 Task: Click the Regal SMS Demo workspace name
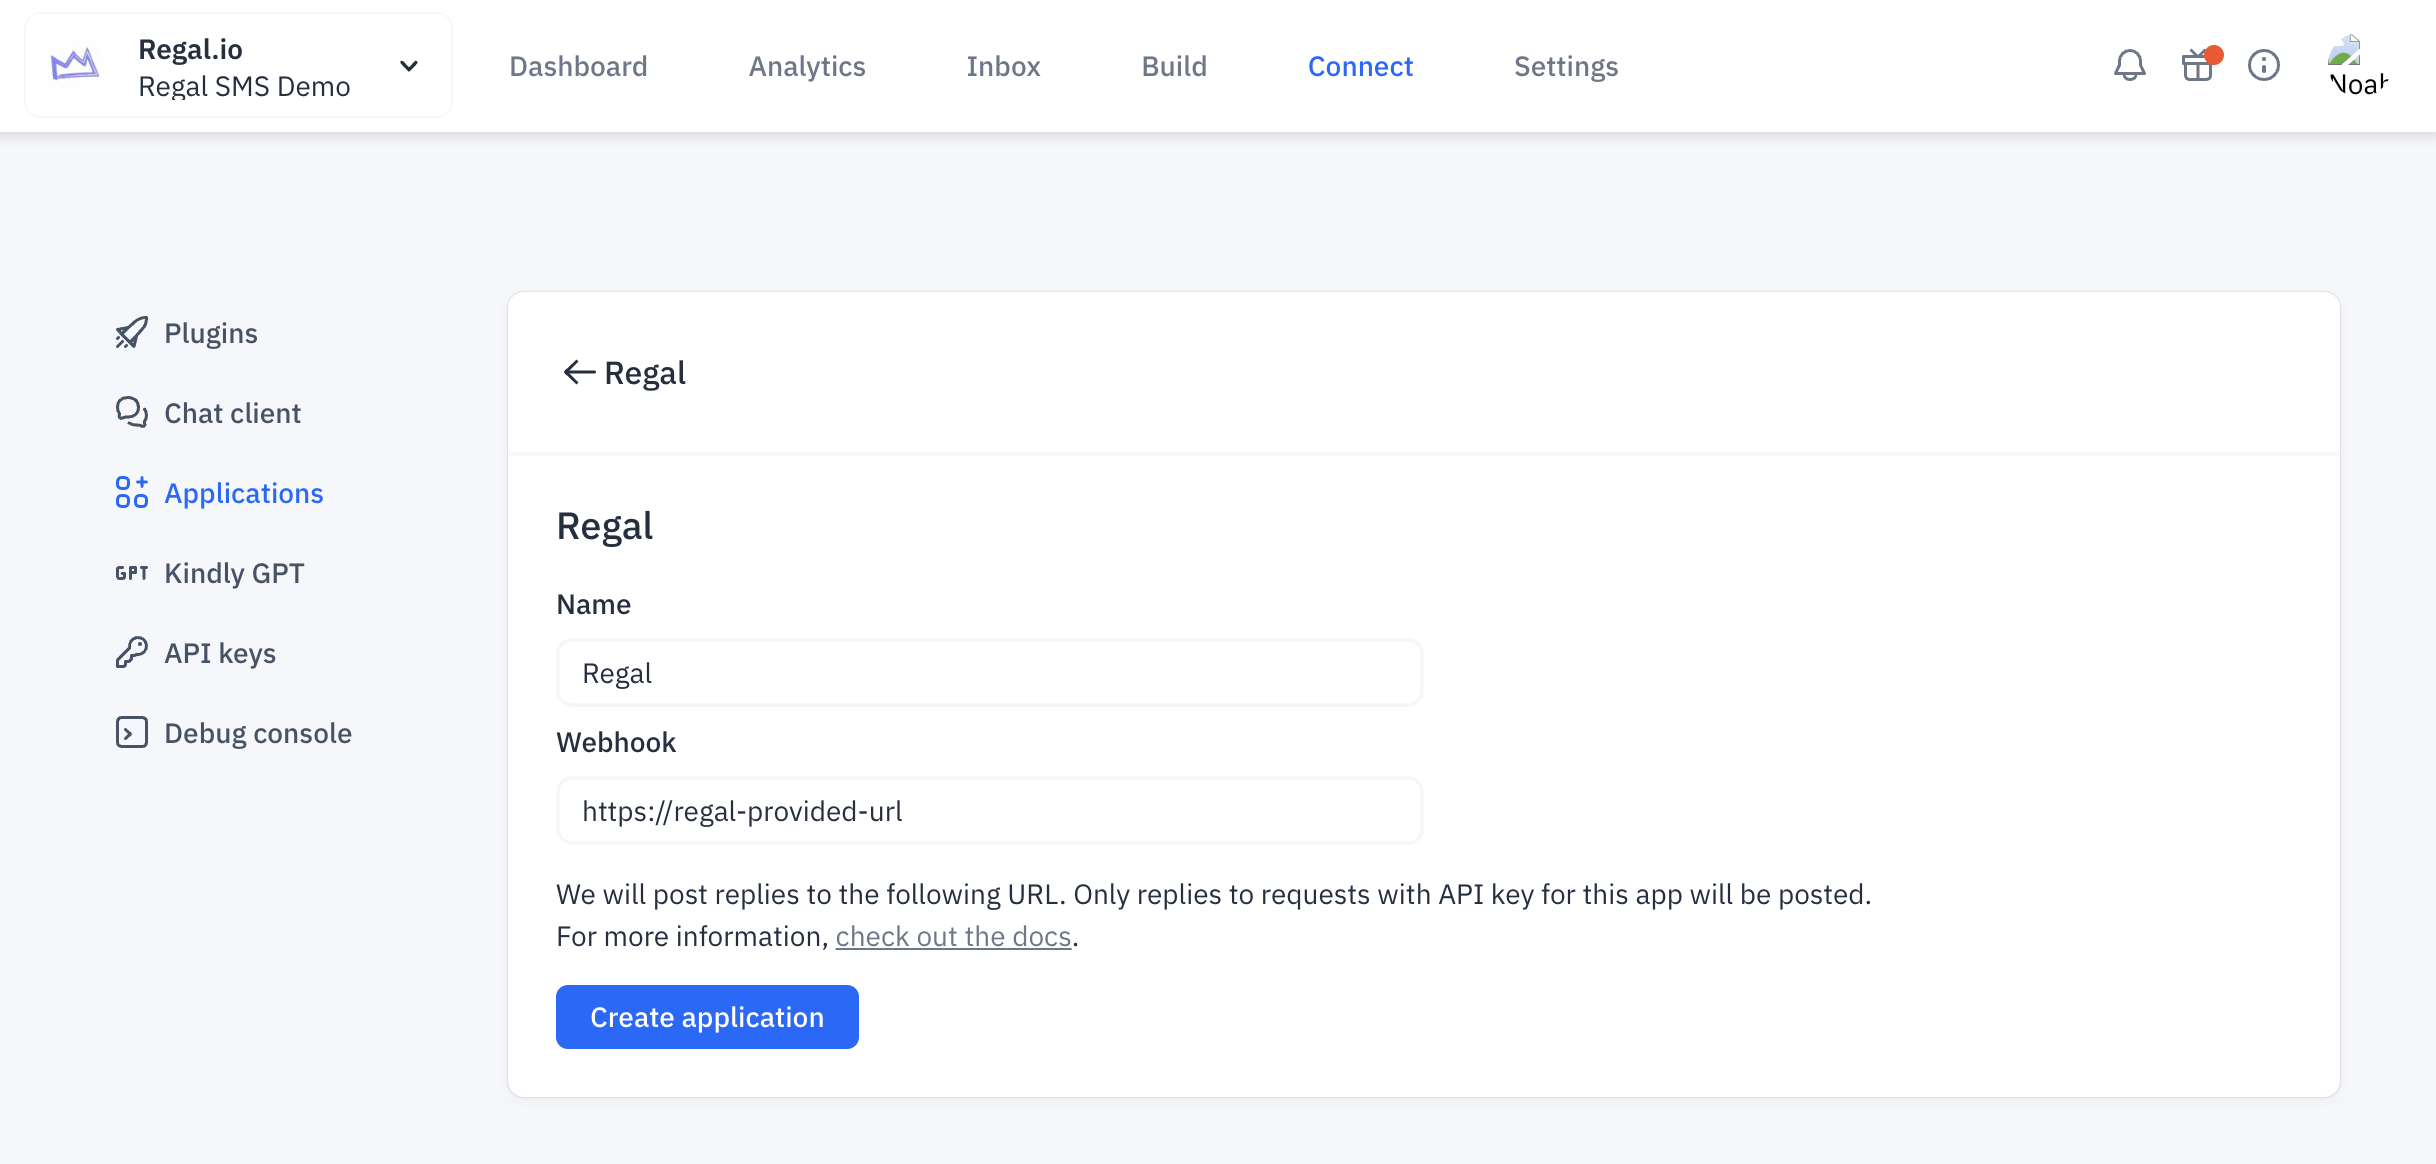244,87
